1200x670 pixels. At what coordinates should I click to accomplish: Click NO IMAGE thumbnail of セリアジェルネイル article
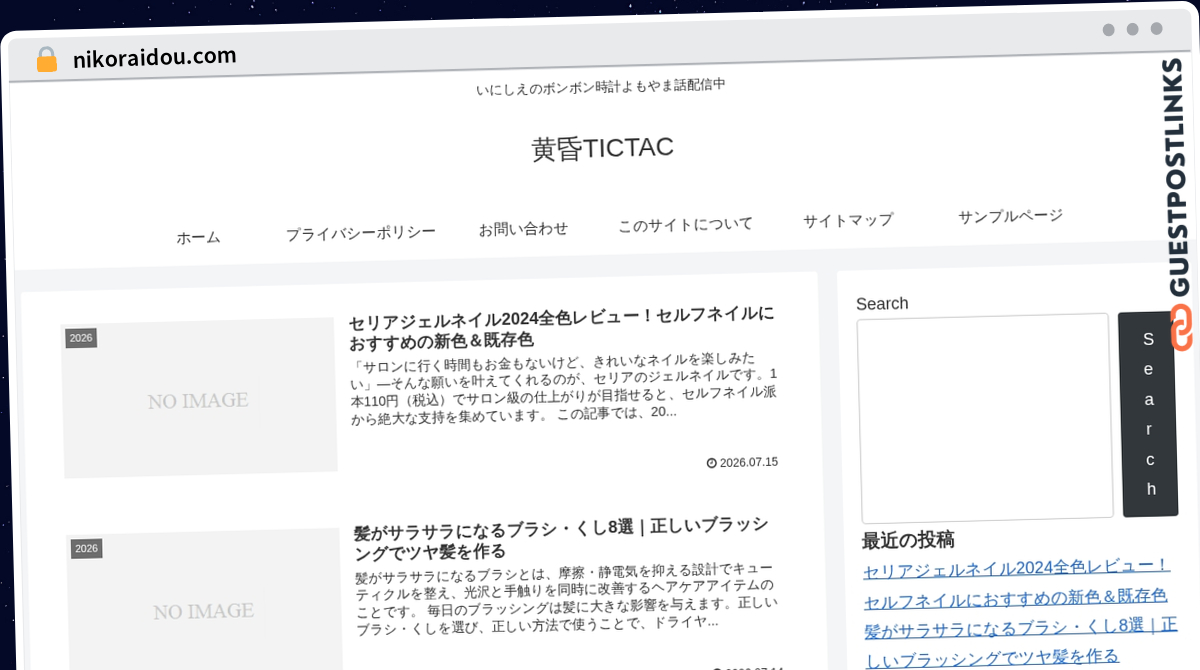(x=199, y=398)
